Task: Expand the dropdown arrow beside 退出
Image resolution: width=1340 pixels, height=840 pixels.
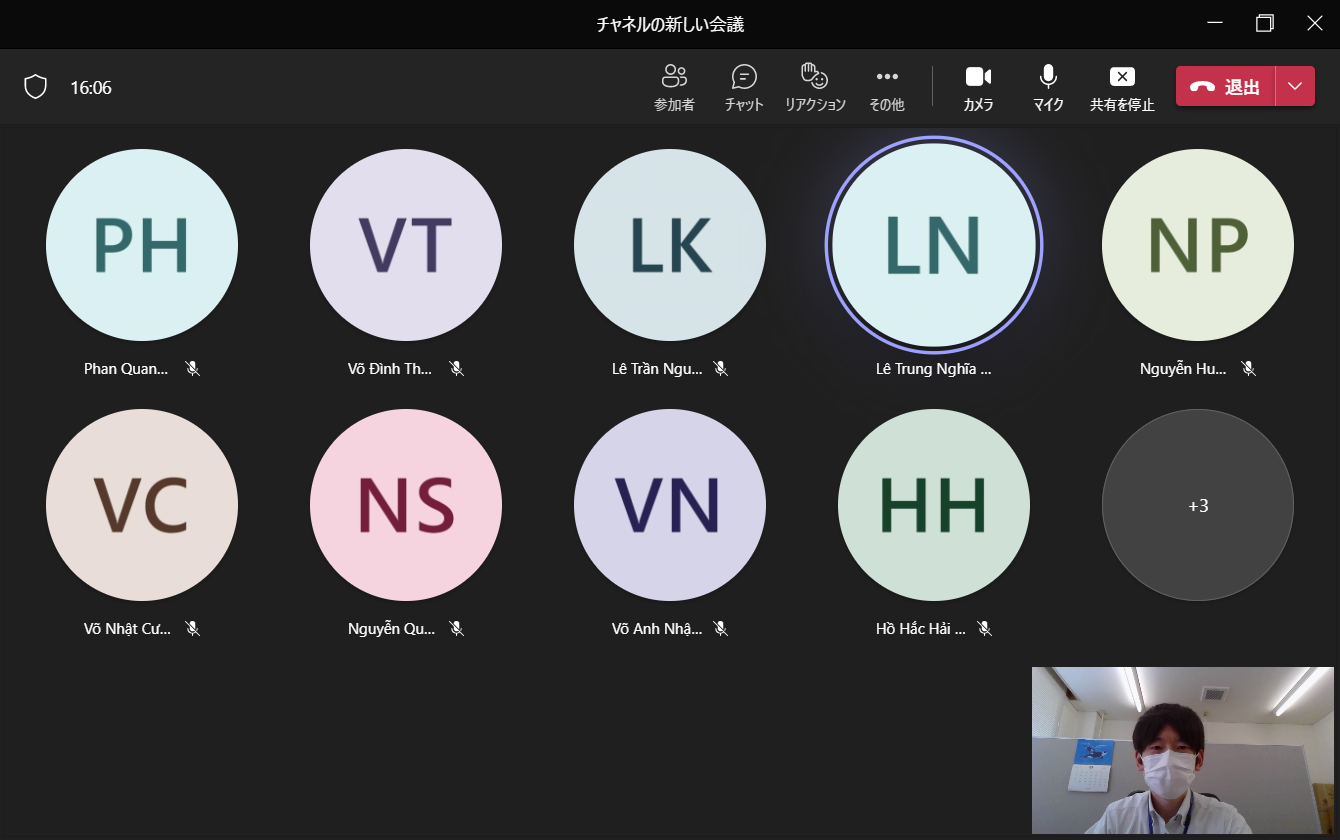Action: pyautogui.click(x=1295, y=87)
